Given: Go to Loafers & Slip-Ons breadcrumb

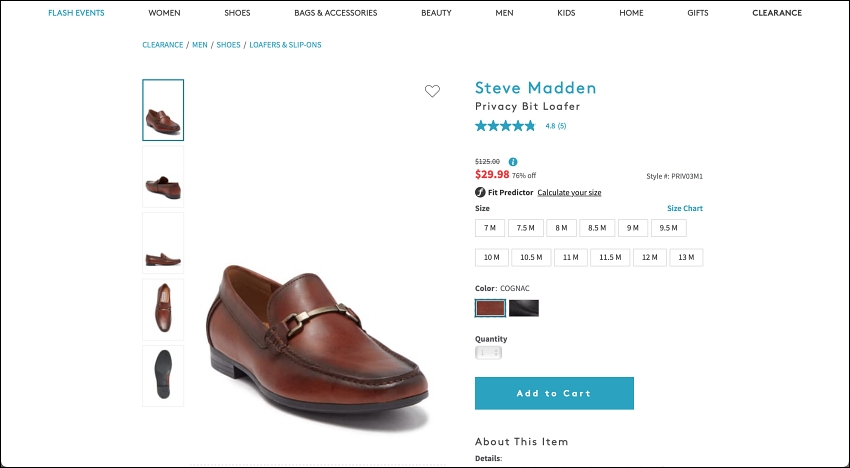Looking at the screenshot, I should coord(285,45).
